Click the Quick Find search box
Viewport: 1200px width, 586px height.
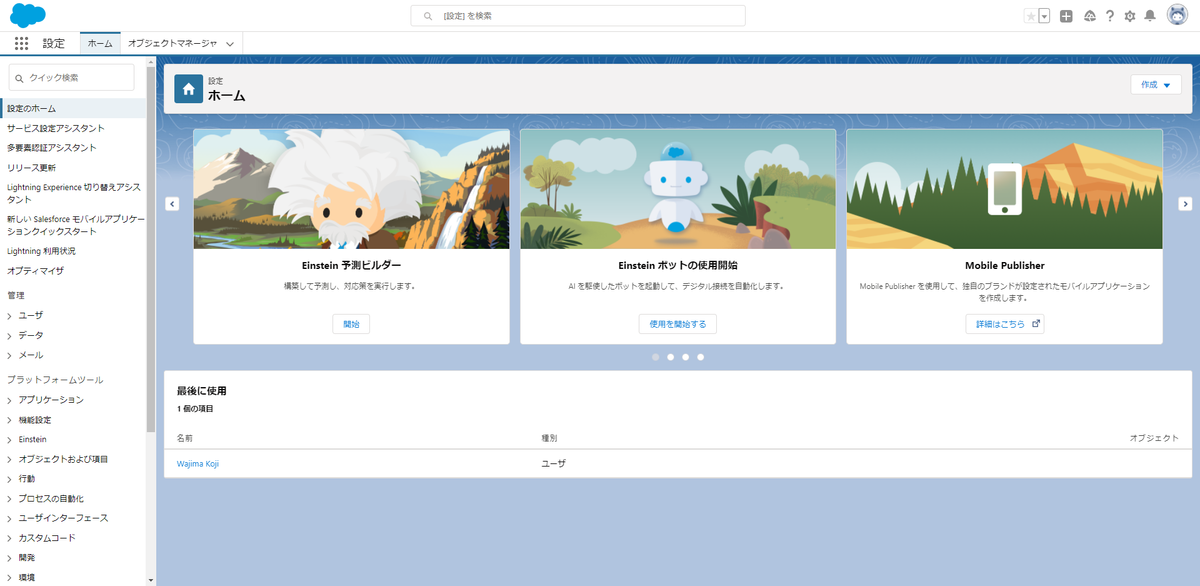[71, 77]
